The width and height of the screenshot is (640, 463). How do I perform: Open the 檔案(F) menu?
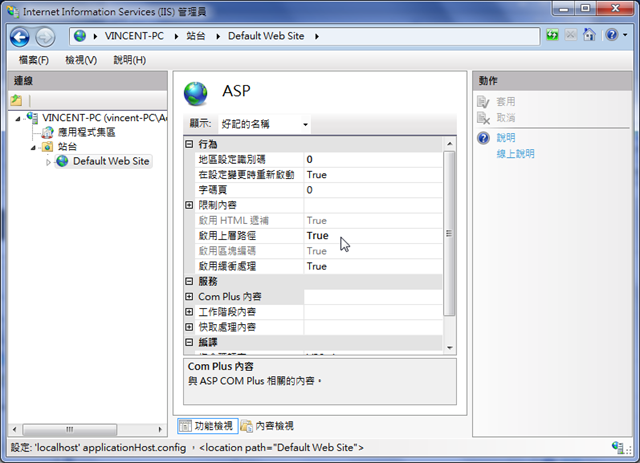tap(33, 60)
